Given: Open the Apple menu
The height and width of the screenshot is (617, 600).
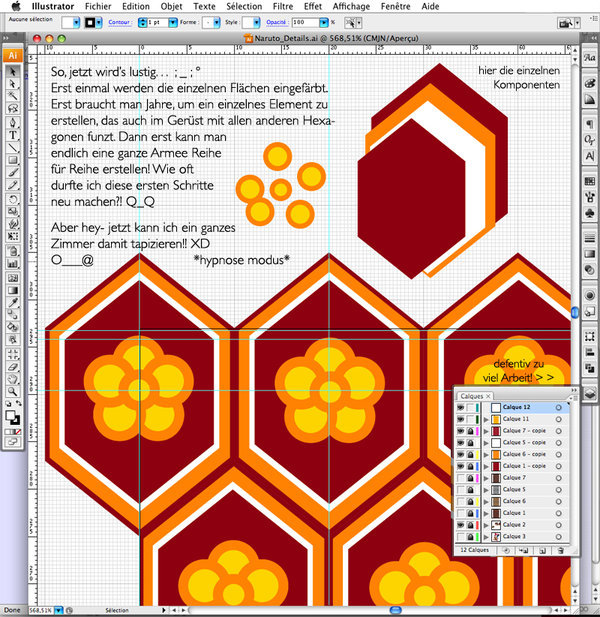Looking at the screenshot, I should click(x=16, y=6).
